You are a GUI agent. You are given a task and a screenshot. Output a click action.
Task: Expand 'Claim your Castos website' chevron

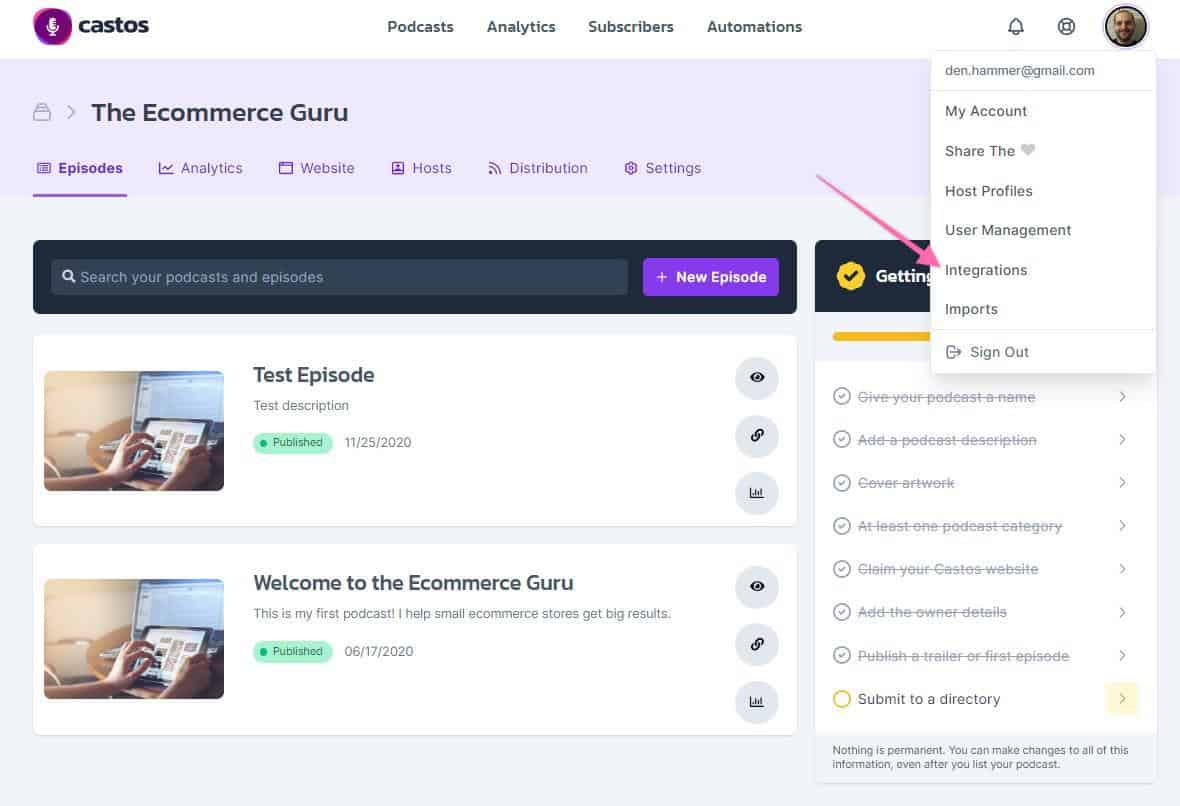coord(1122,568)
